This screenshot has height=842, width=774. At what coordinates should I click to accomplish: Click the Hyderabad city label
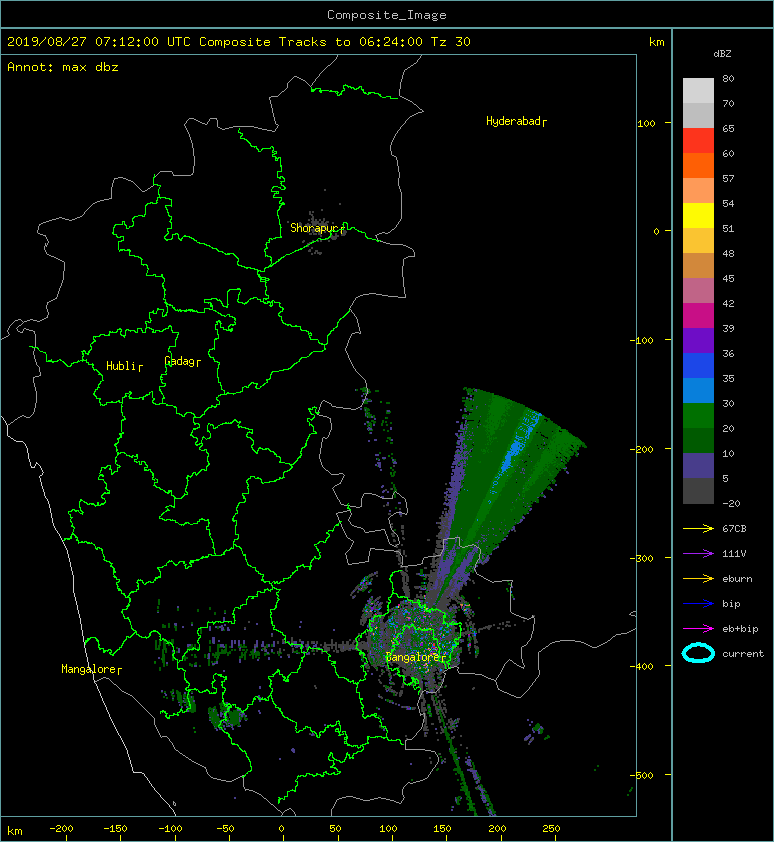tap(513, 121)
